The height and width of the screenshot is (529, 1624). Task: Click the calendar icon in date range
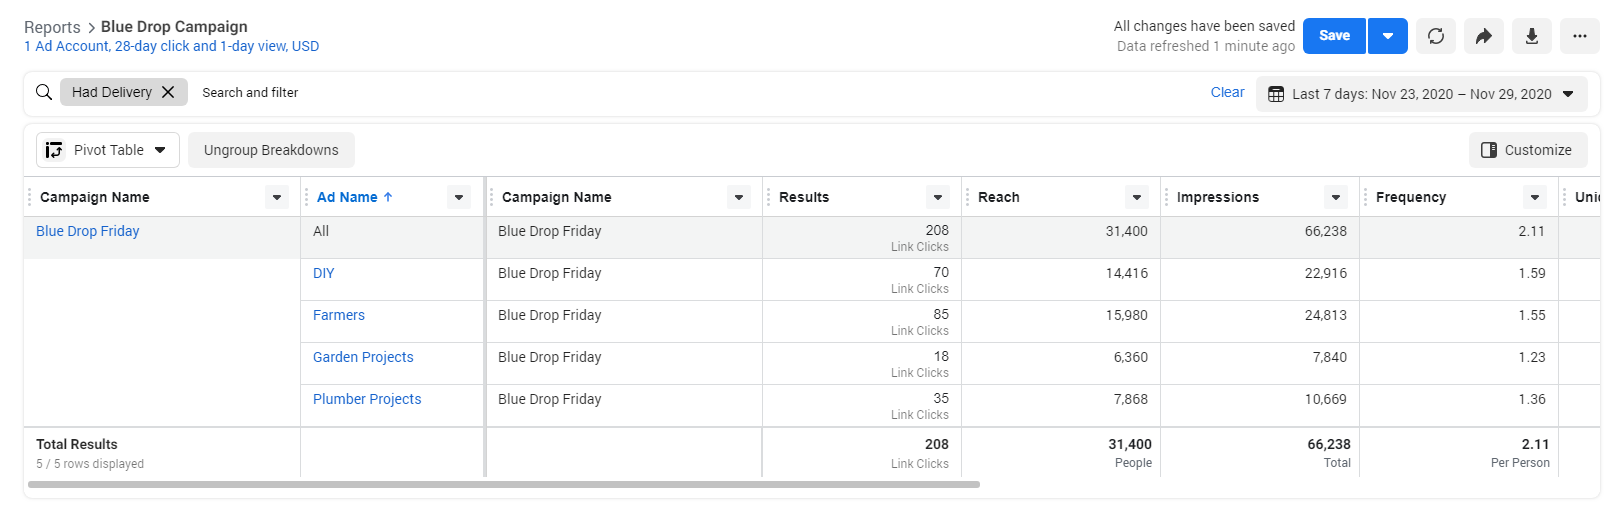tap(1276, 94)
